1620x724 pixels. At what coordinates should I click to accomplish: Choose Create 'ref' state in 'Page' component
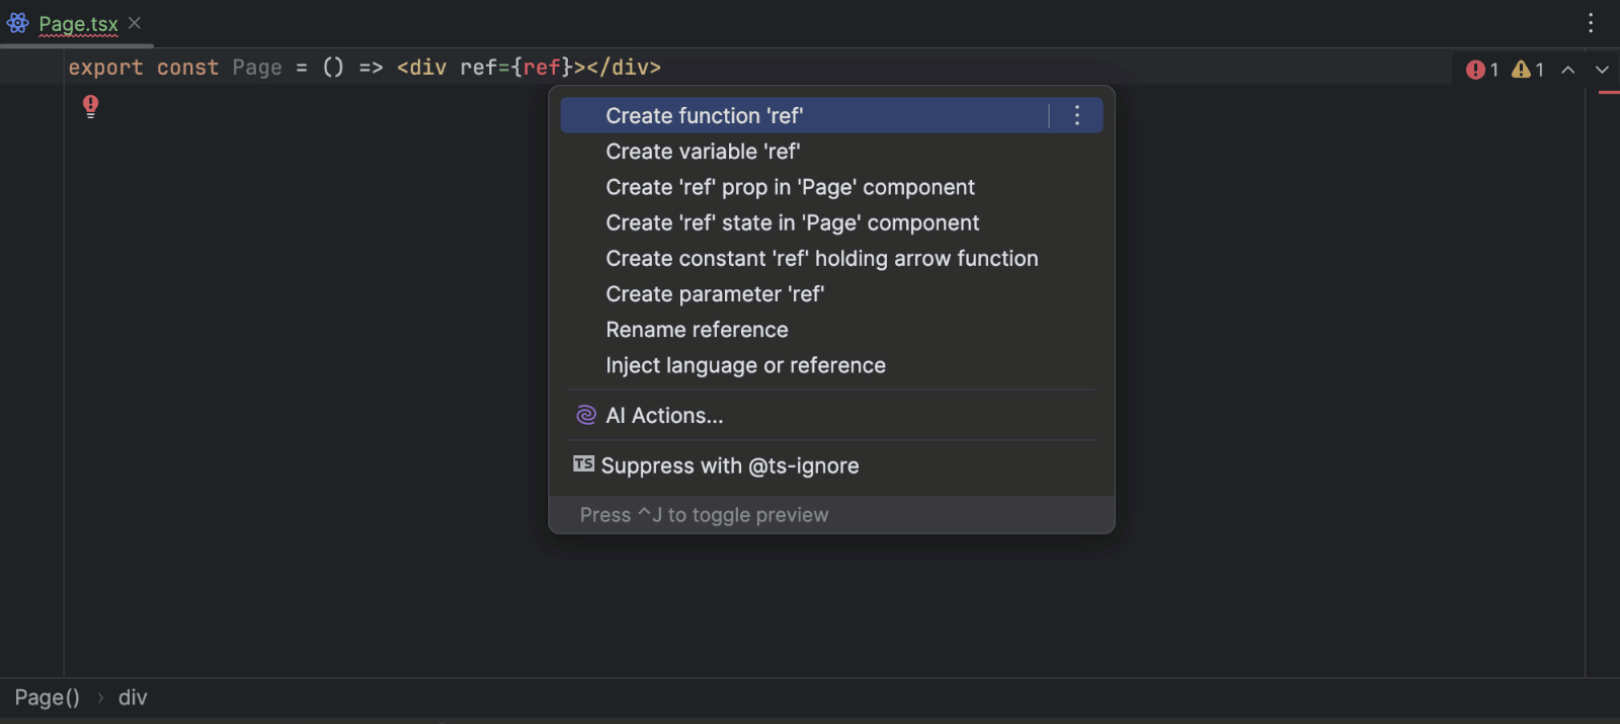pos(792,223)
